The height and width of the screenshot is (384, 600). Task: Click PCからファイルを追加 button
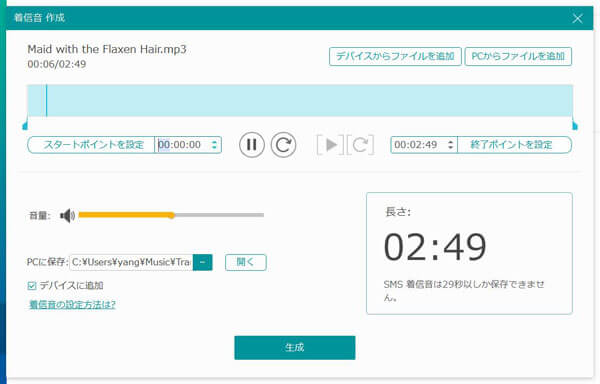(x=518, y=57)
